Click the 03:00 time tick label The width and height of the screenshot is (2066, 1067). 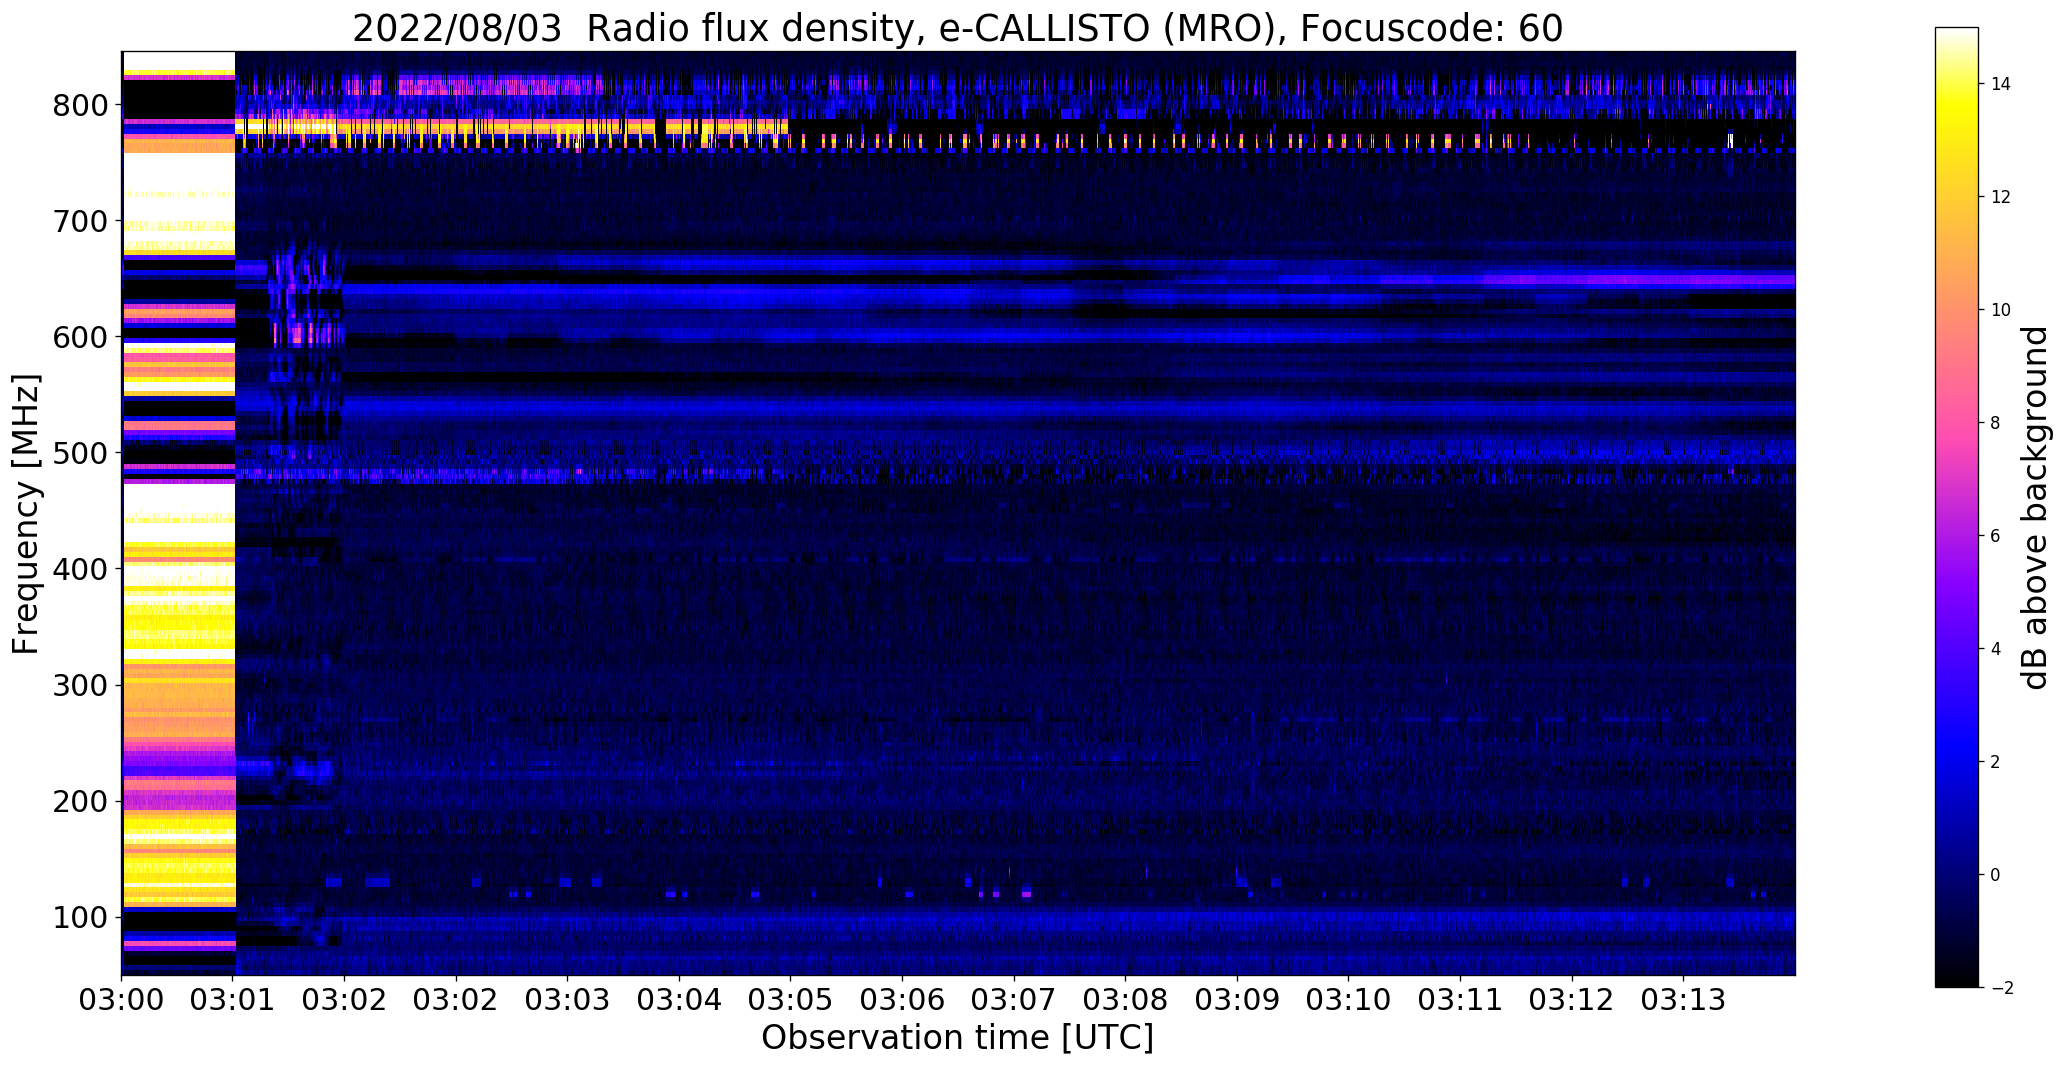click(x=122, y=1000)
